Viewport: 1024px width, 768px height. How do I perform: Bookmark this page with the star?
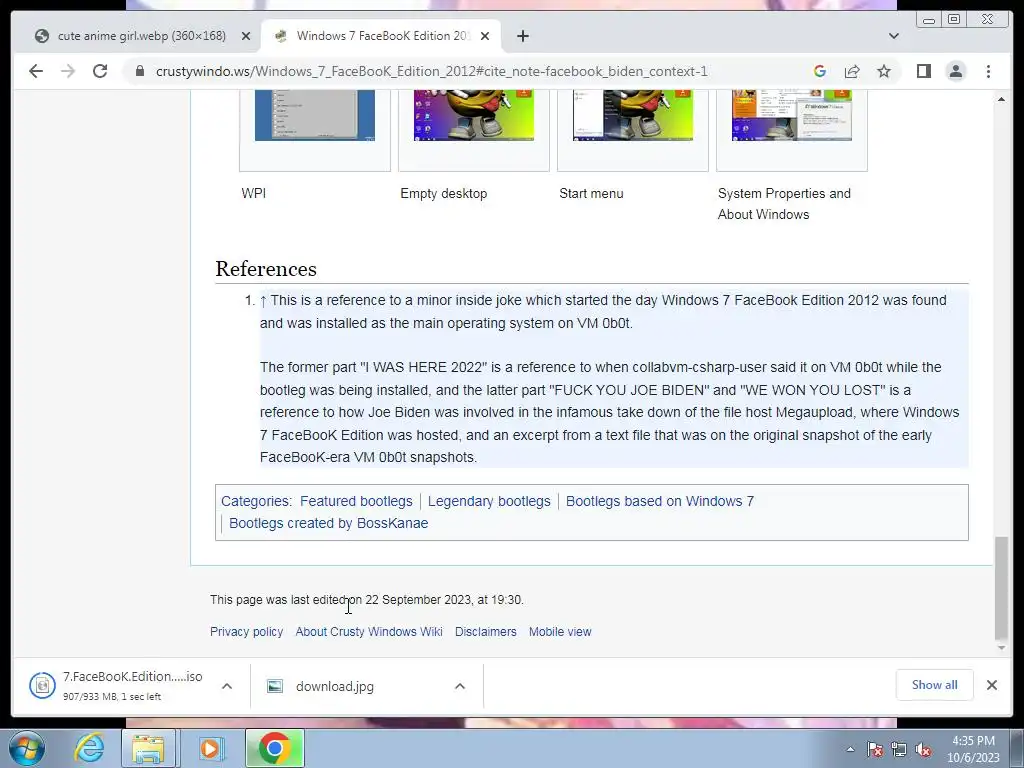point(884,71)
